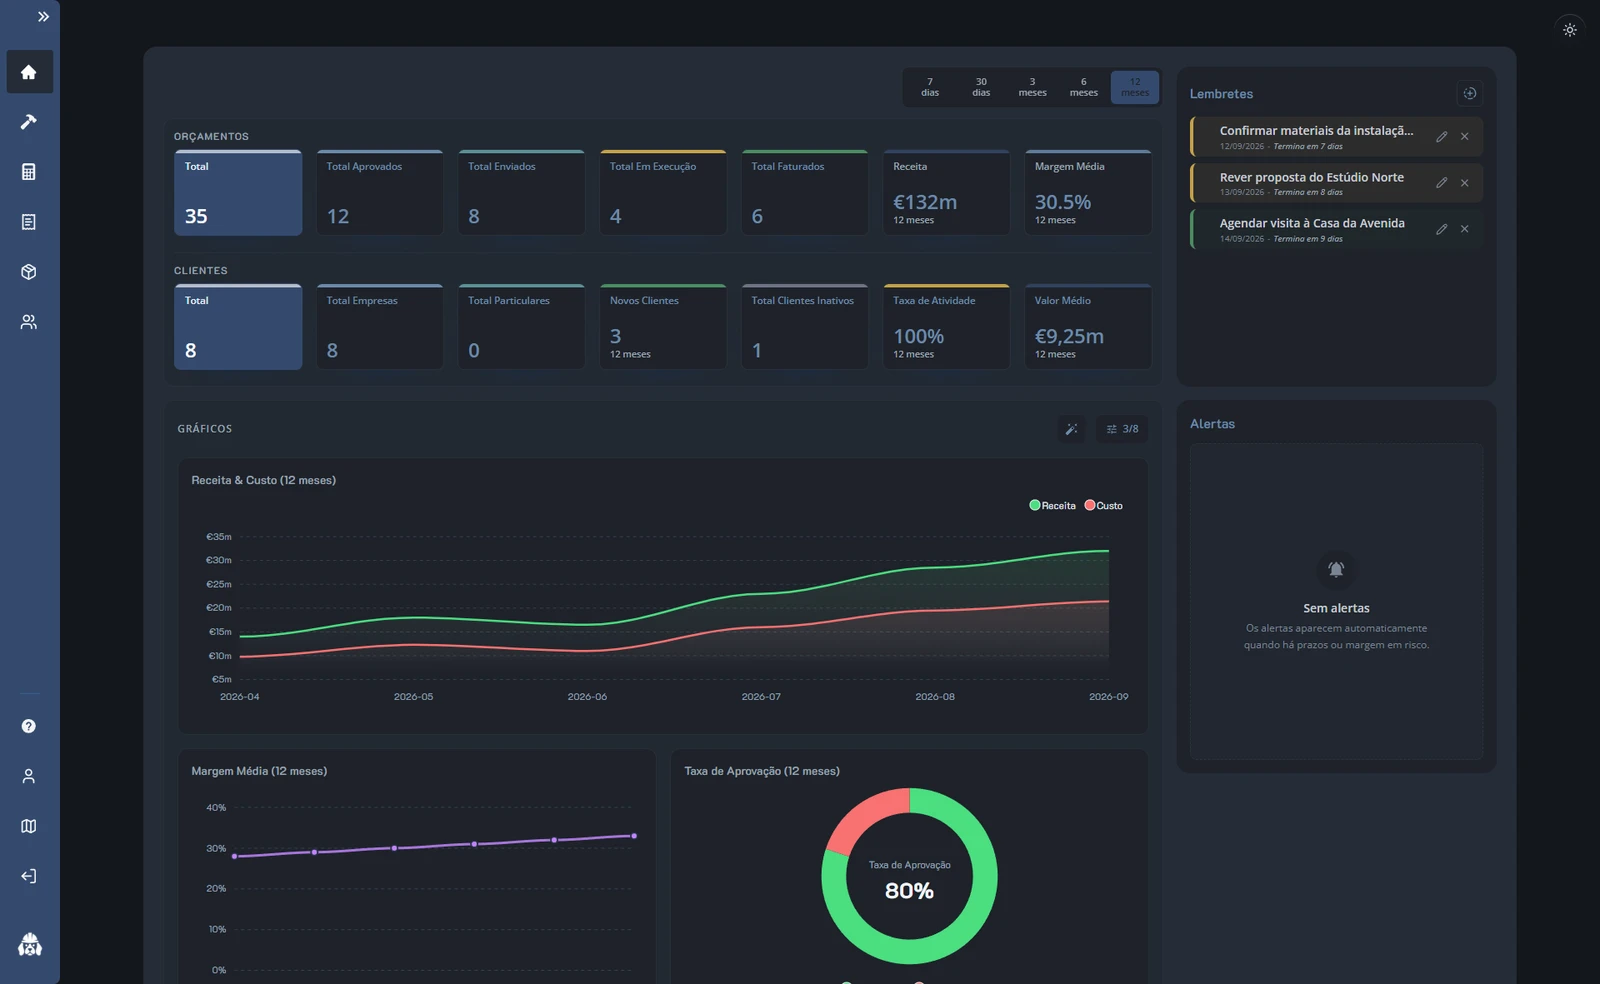Click the 'Margem Média (12 meses)' chart title
Viewport: 1600px width, 984px height.
[259, 771]
